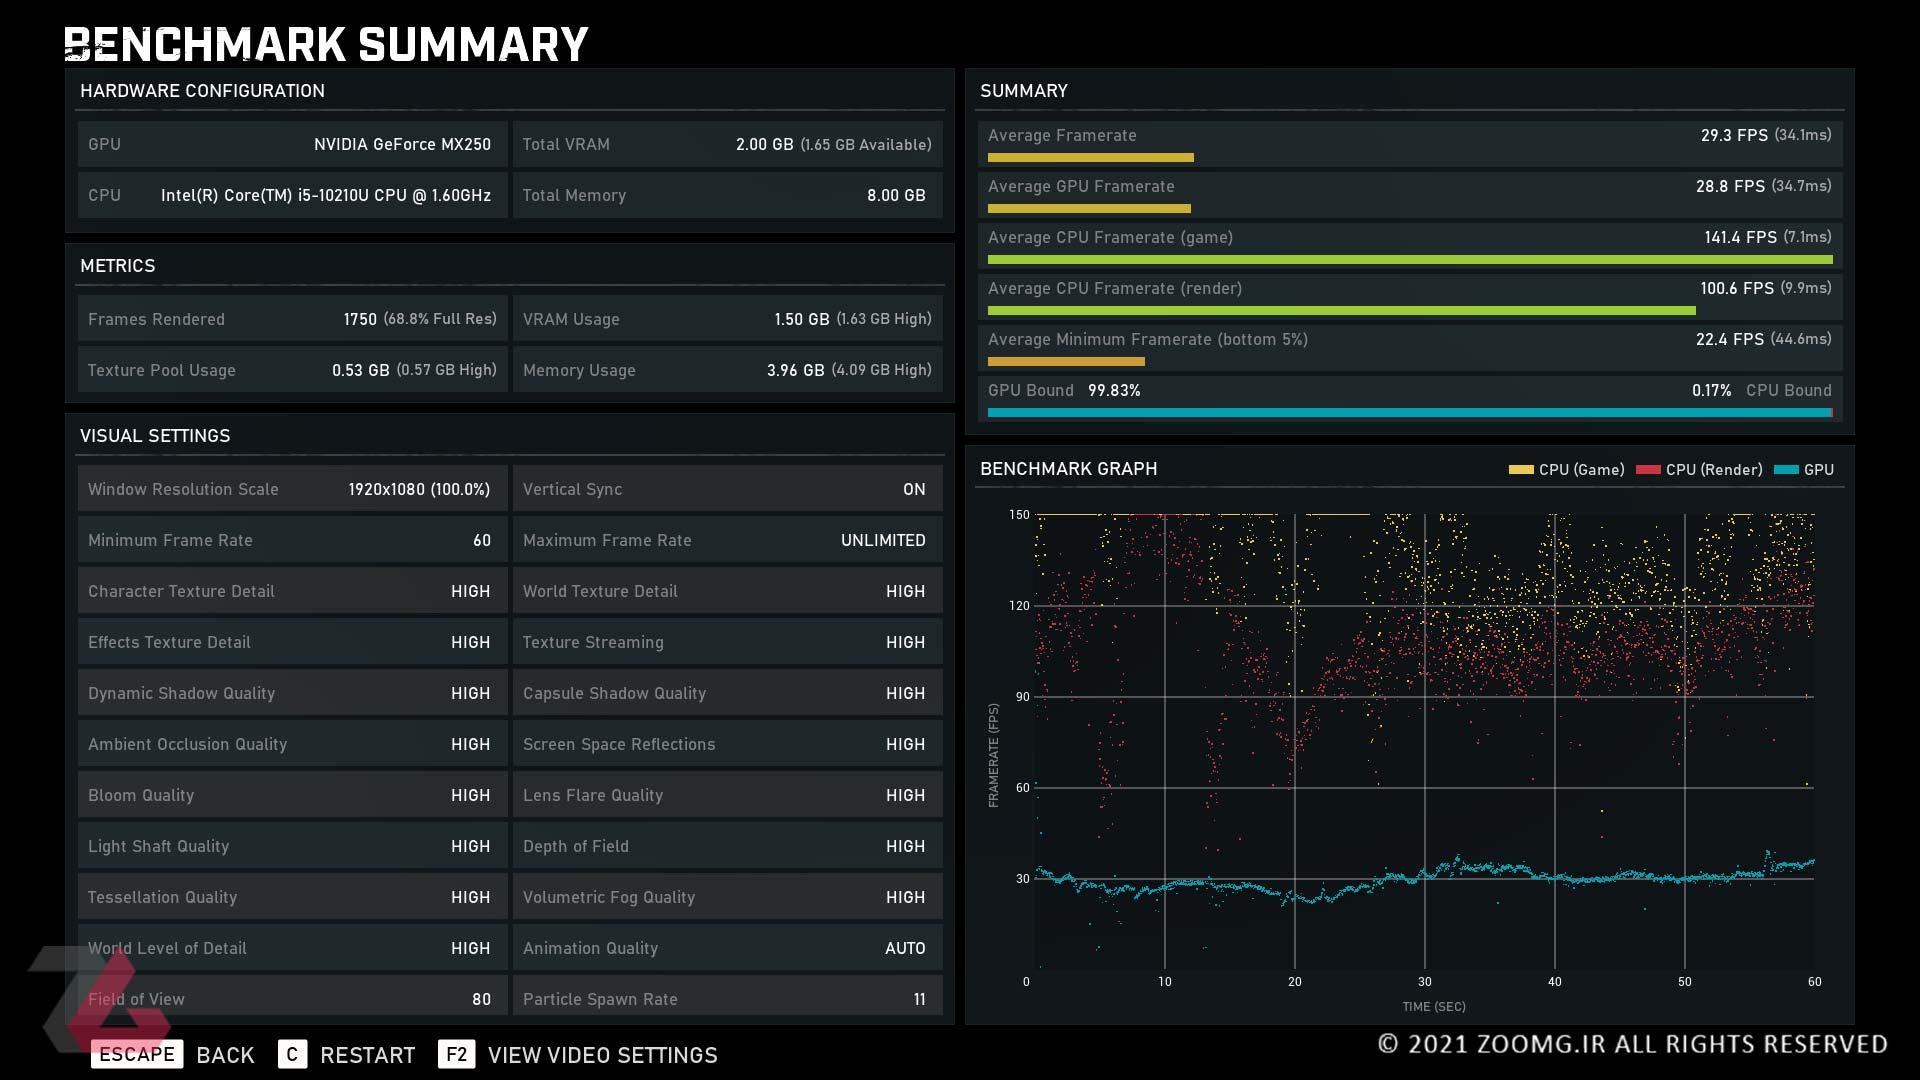Click the Maximum Frame Rate UNLIMITED row

(x=728, y=540)
